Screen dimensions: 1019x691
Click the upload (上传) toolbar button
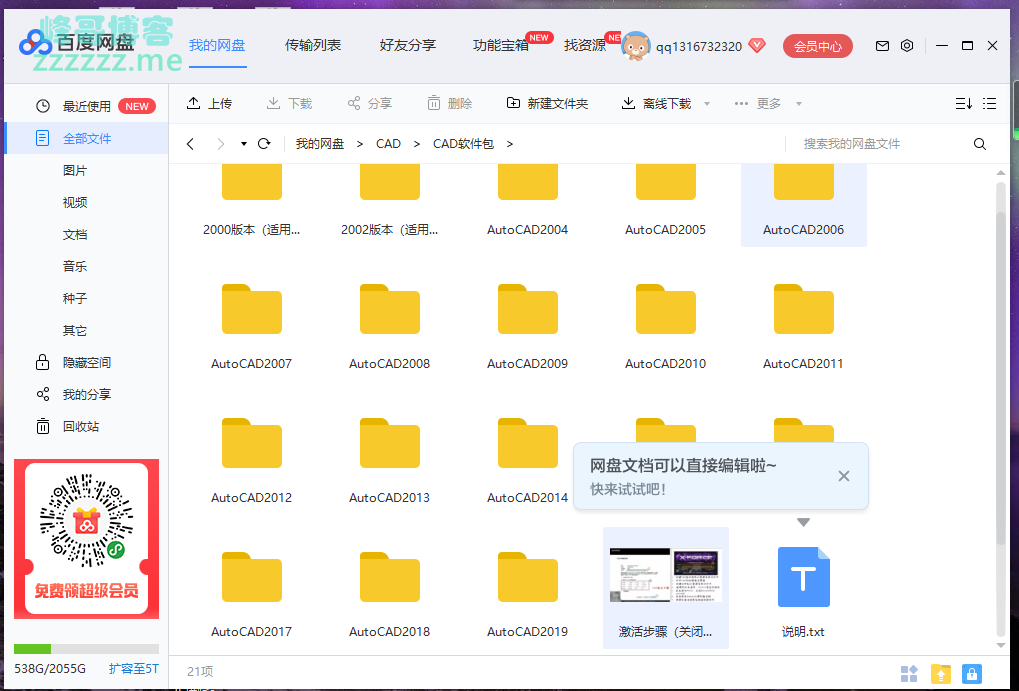pyautogui.click(x=209, y=104)
